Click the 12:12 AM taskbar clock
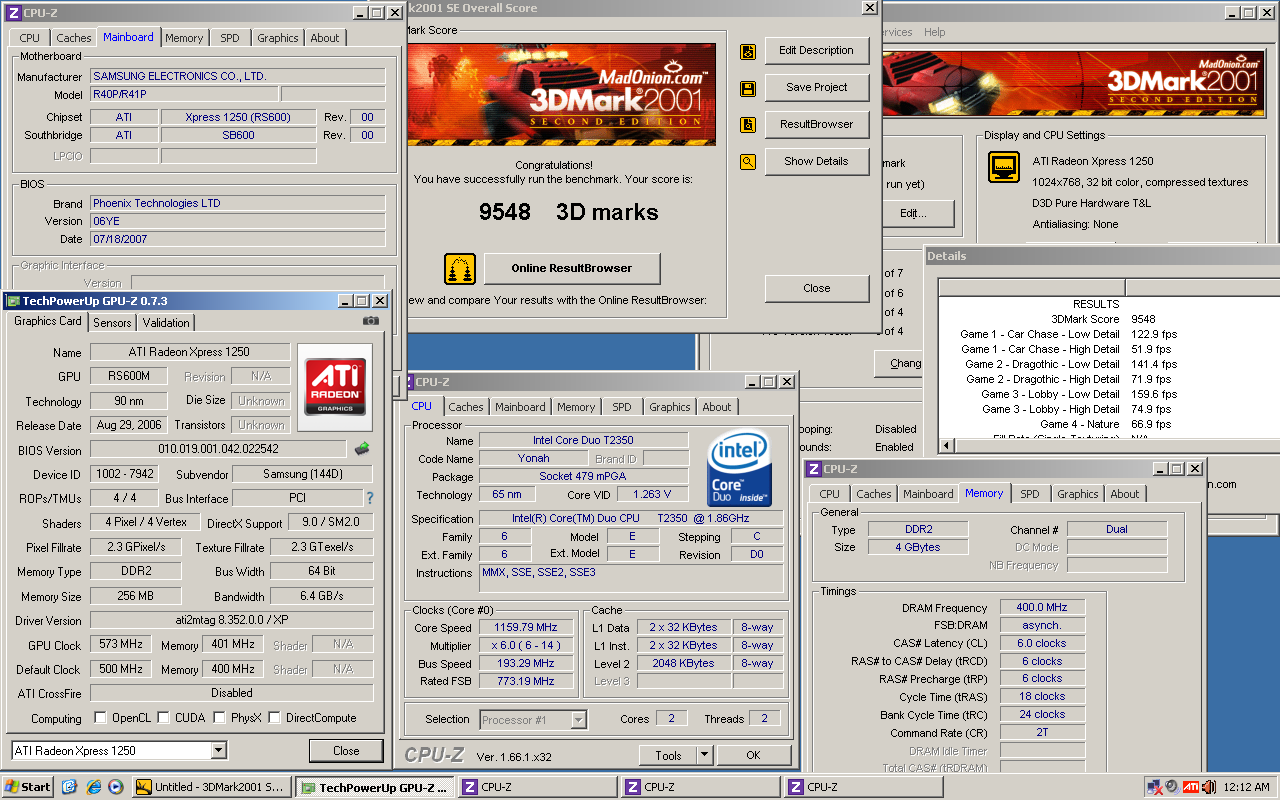This screenshot has height=800, width=1280. coord(1246,787)
